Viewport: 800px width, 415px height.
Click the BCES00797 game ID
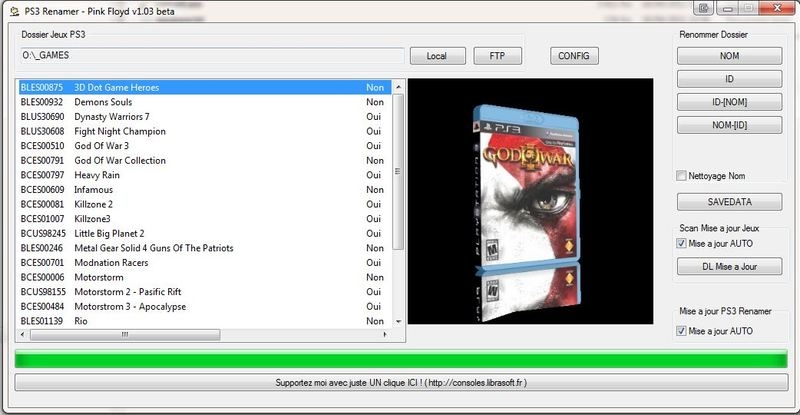[x=42, y=175]
